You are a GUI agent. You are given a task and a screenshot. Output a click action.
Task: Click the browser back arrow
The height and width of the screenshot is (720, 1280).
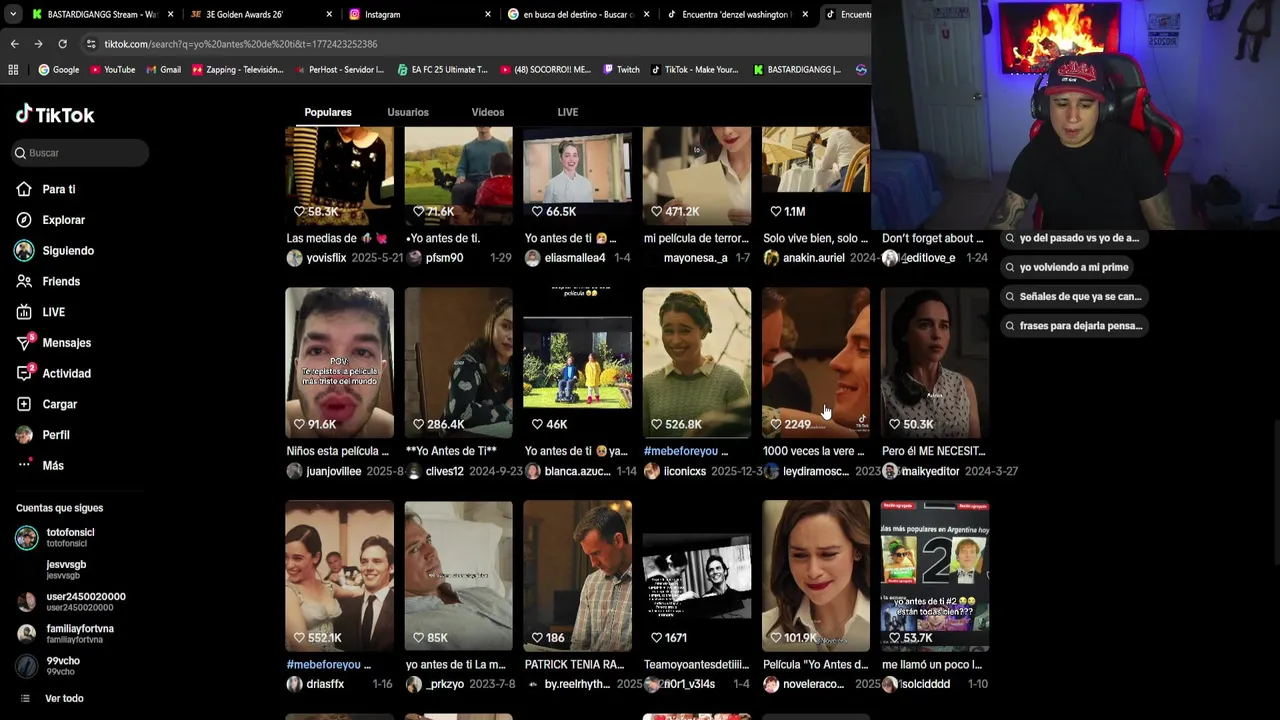click(x=14, y=44)
